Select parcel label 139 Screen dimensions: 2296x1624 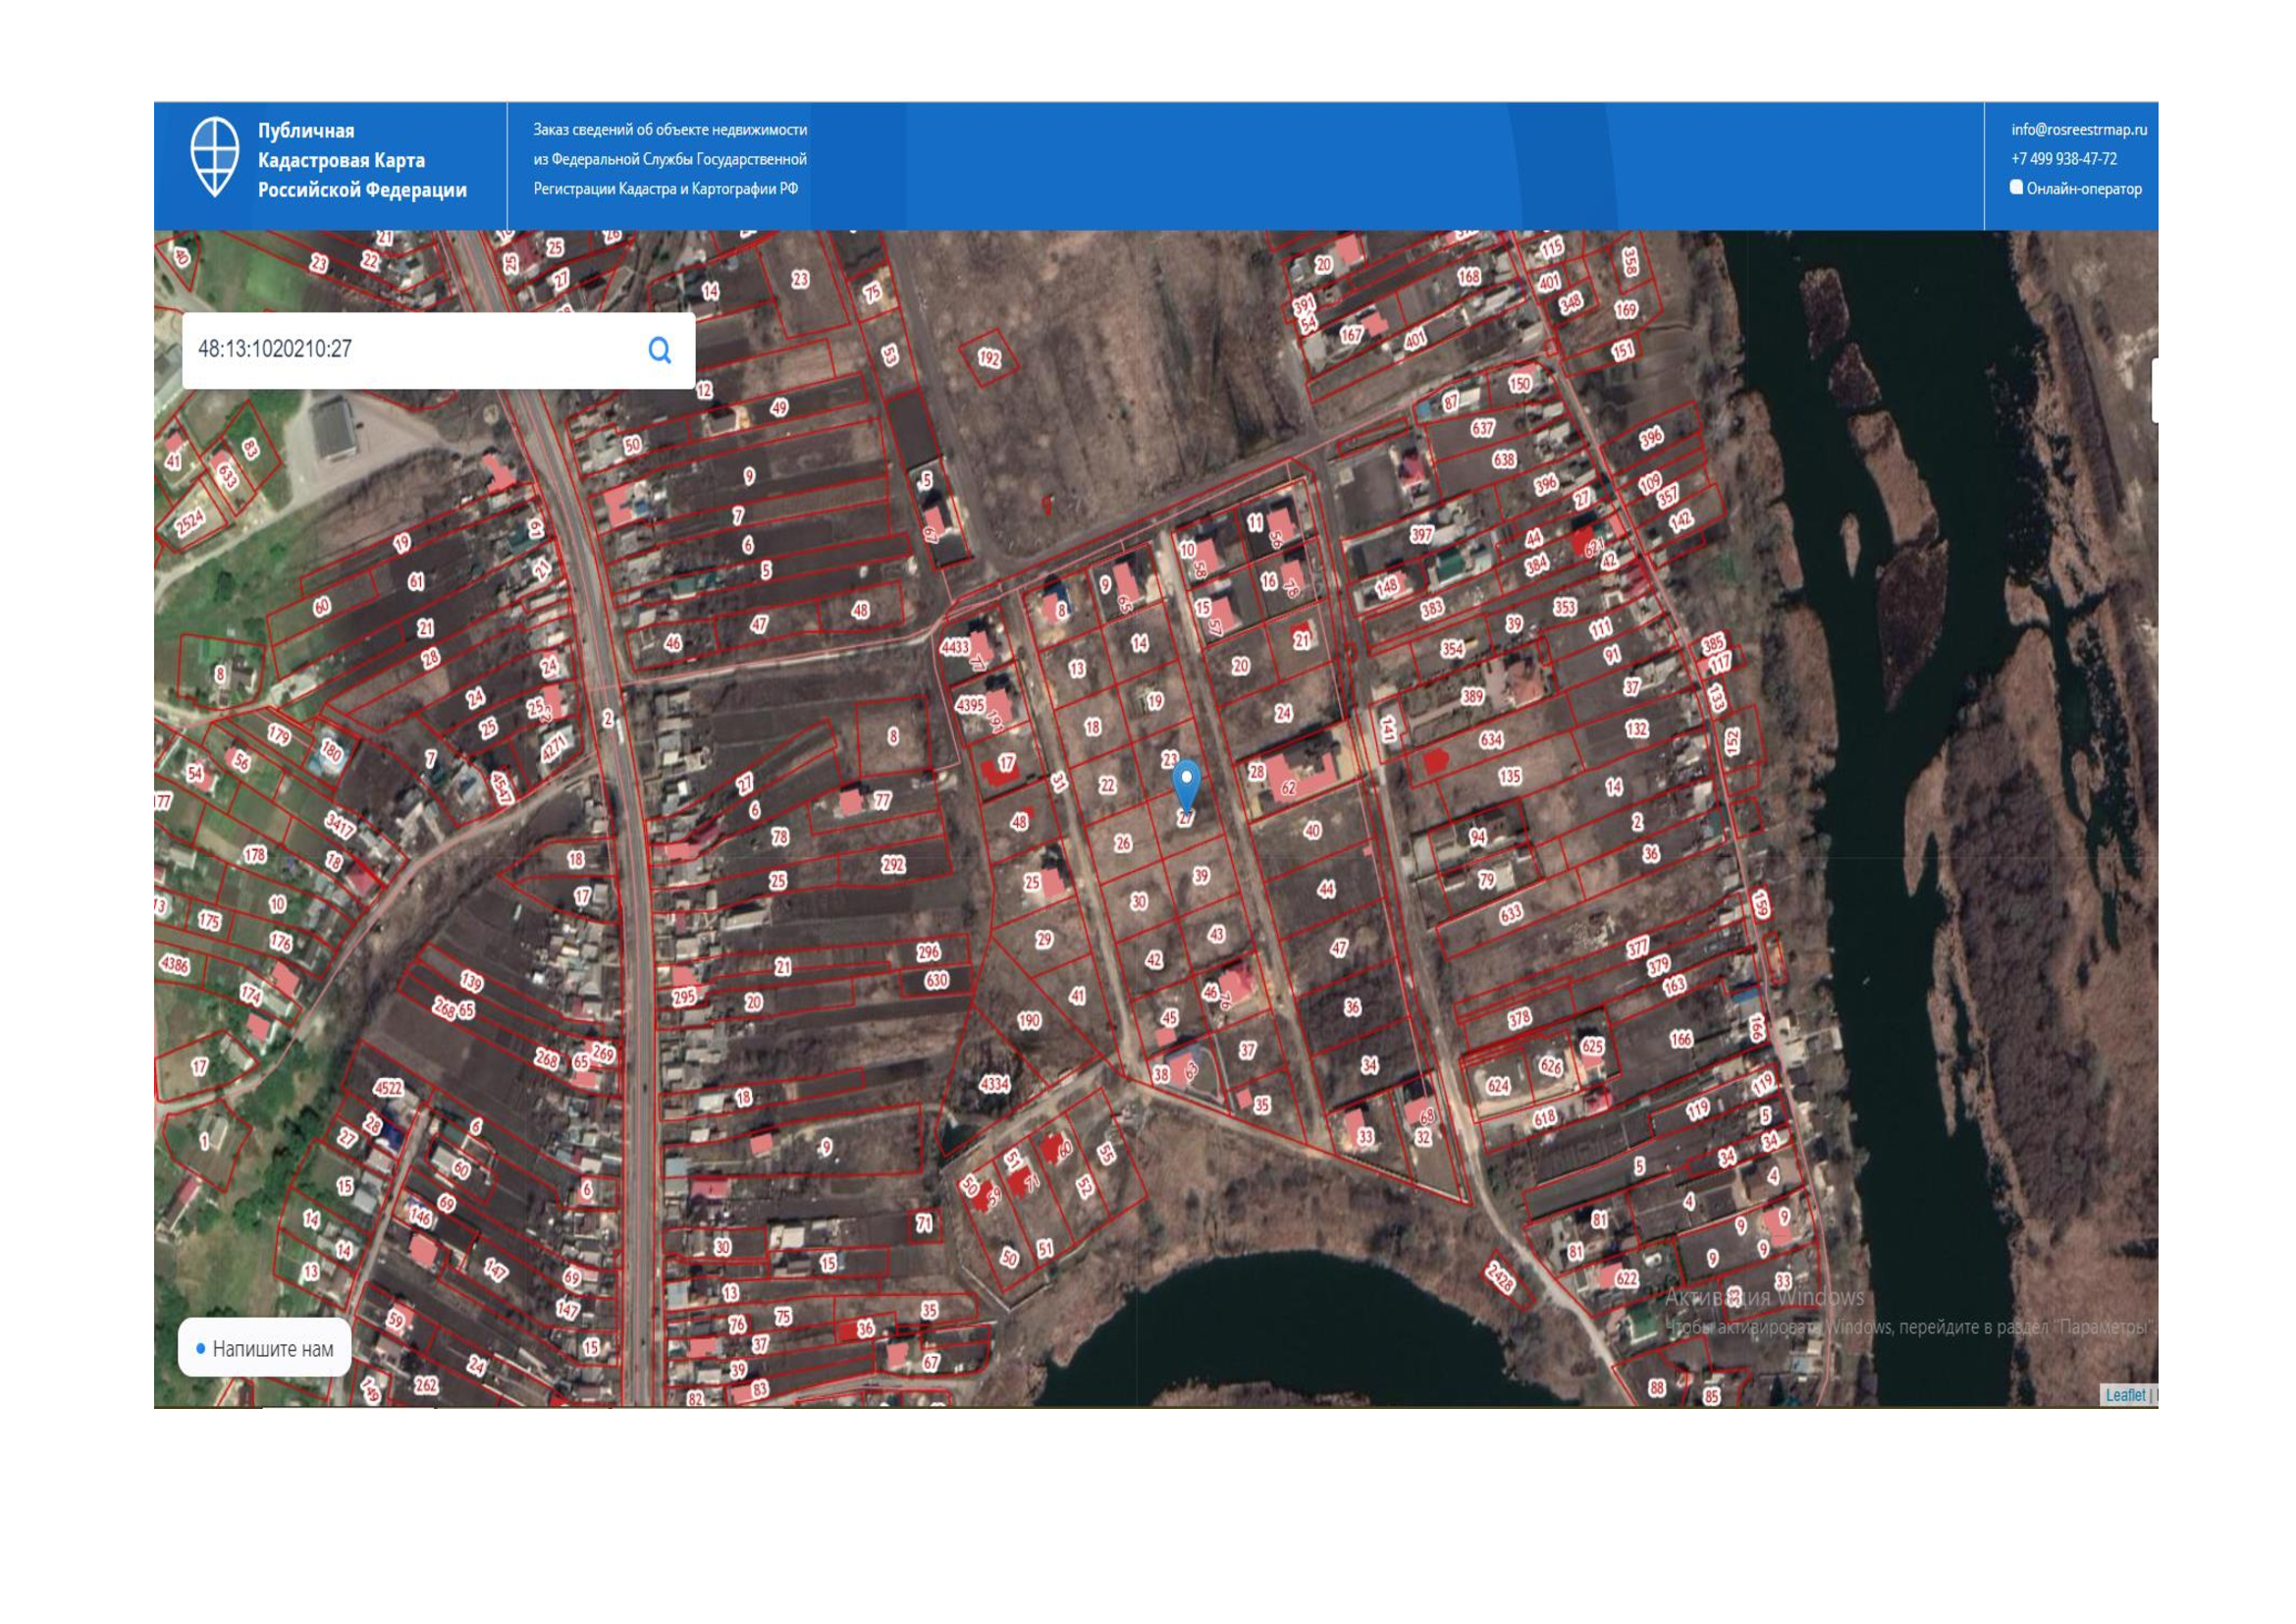point(471,981)
